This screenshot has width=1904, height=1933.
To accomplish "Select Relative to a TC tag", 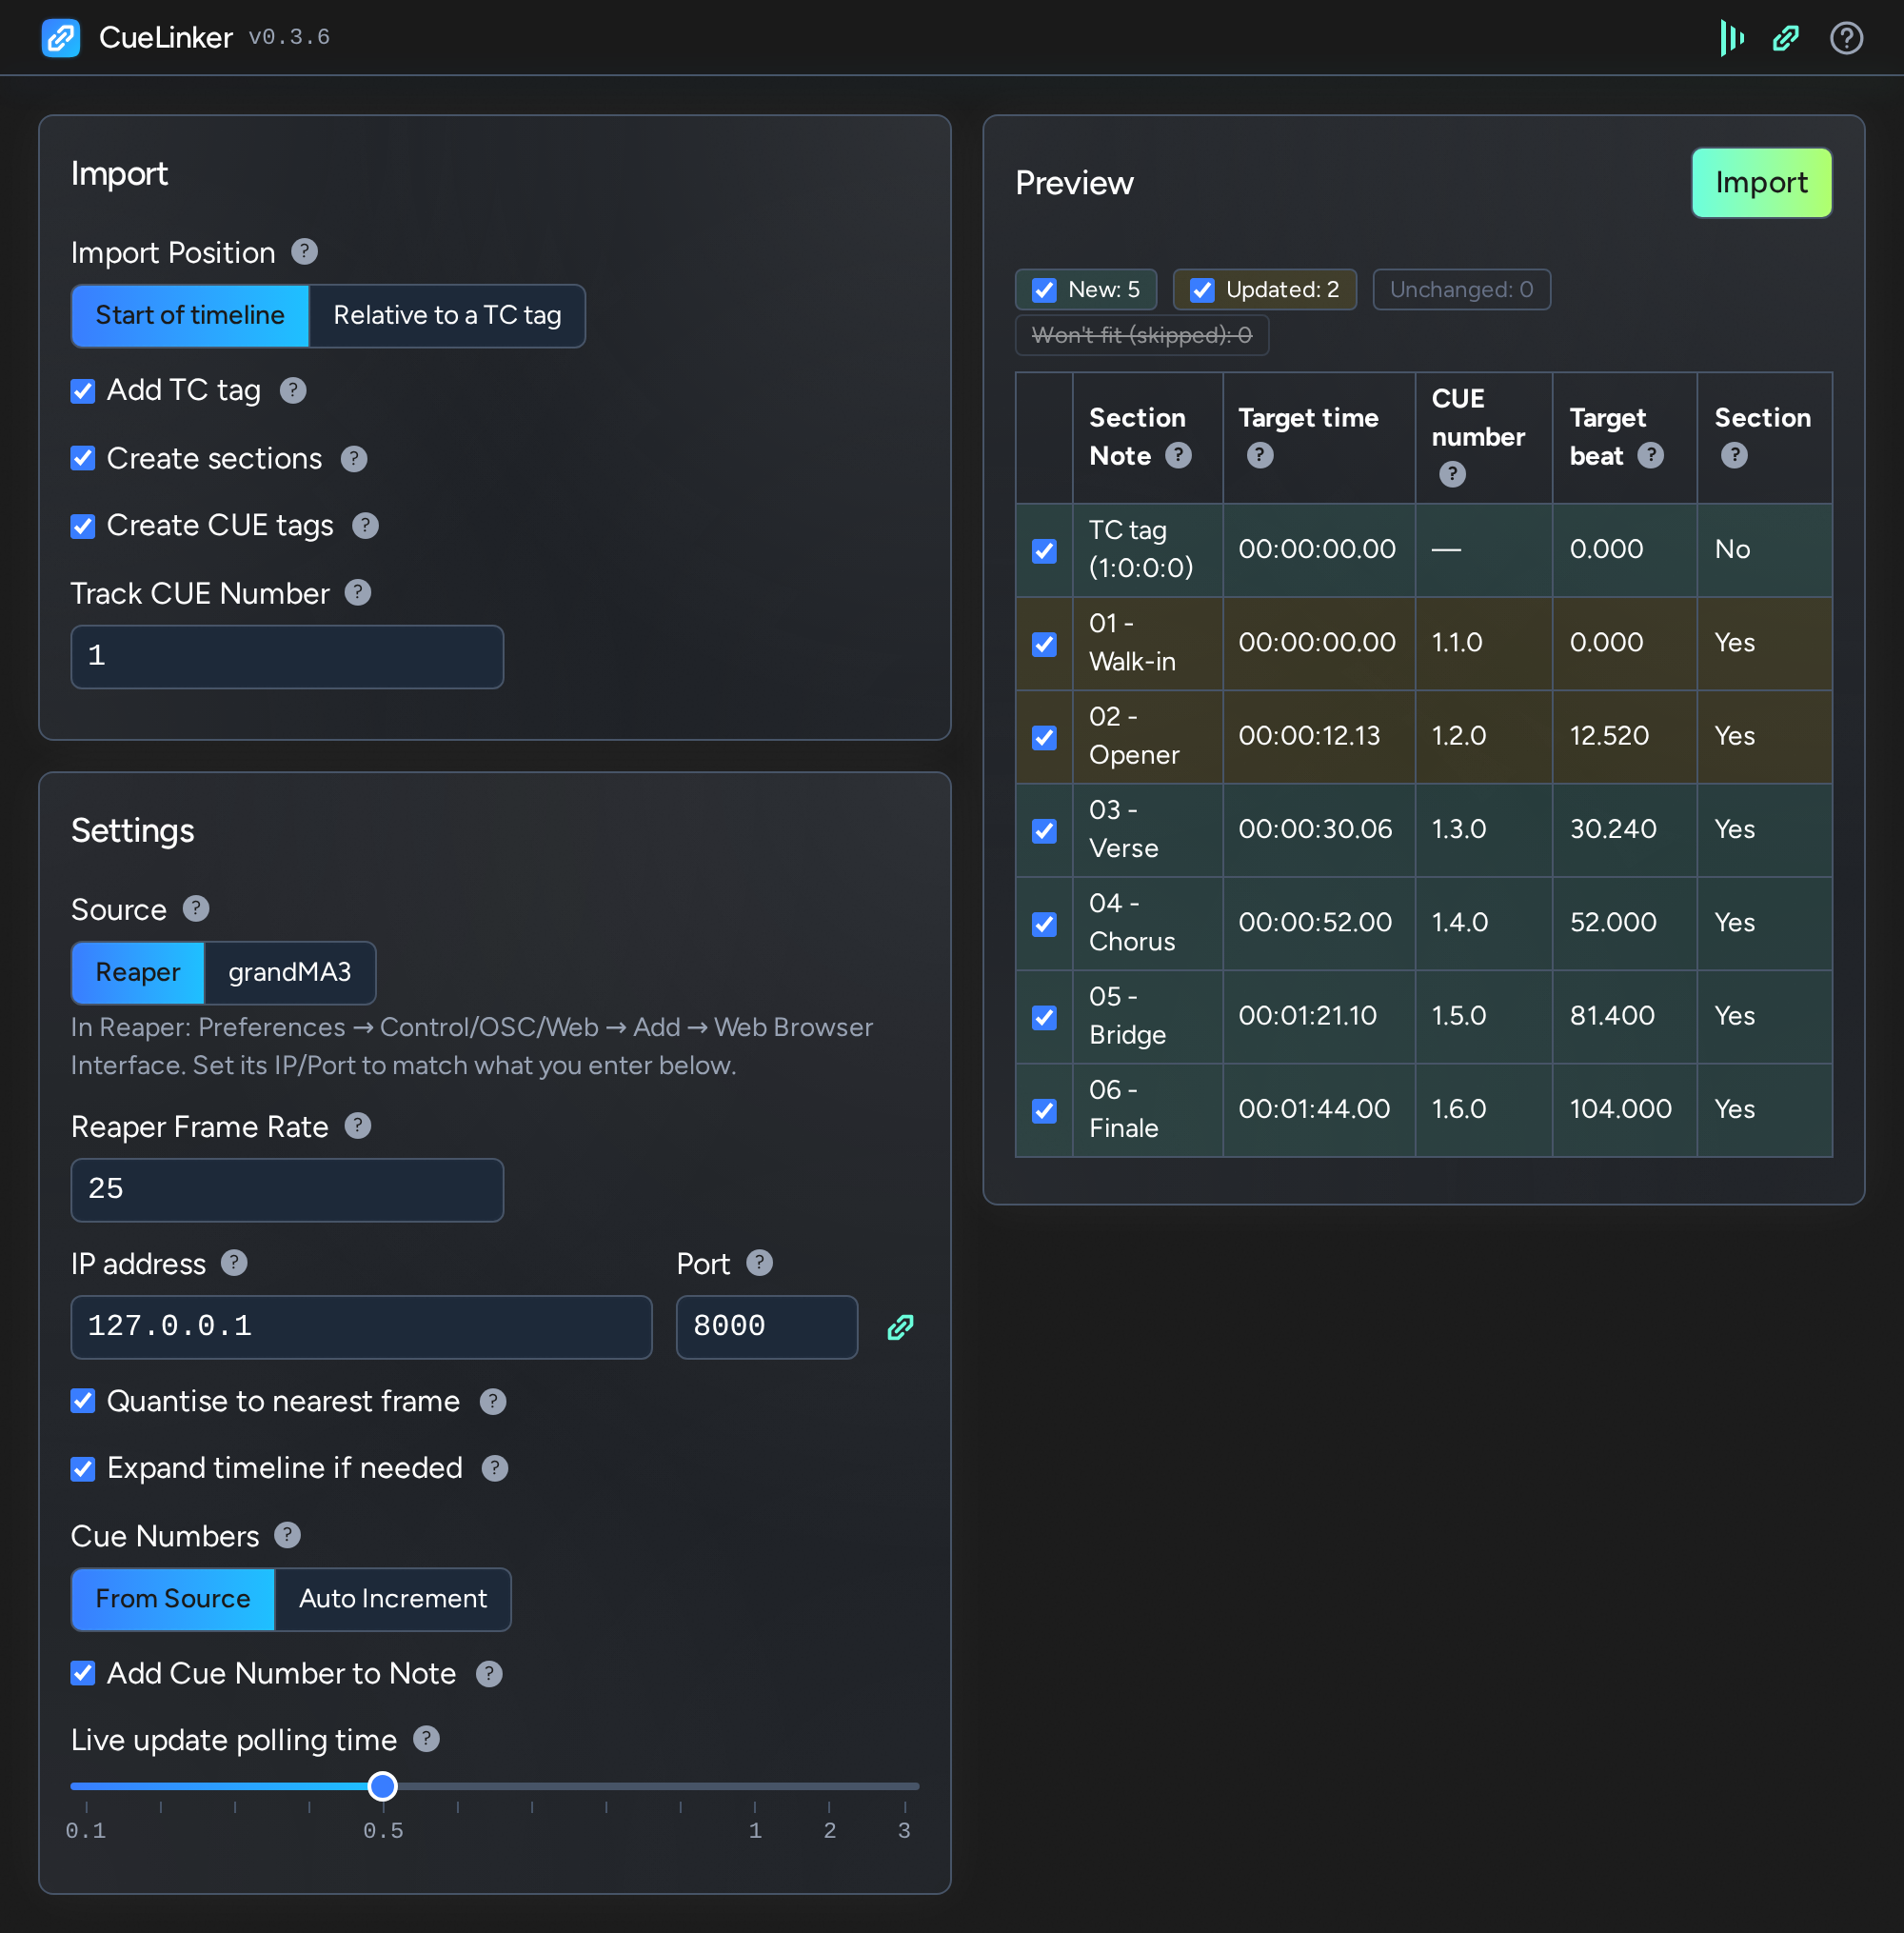I will (447, 316).
